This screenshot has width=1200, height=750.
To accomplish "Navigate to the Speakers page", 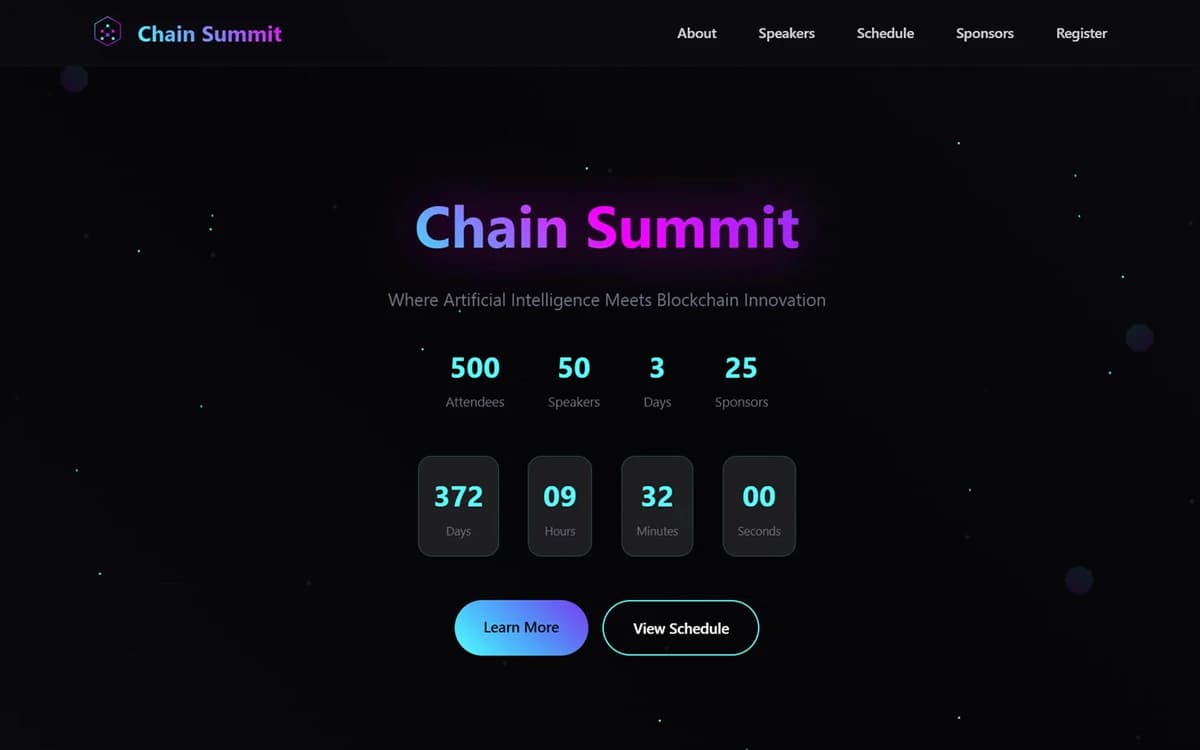I will 786,33.
